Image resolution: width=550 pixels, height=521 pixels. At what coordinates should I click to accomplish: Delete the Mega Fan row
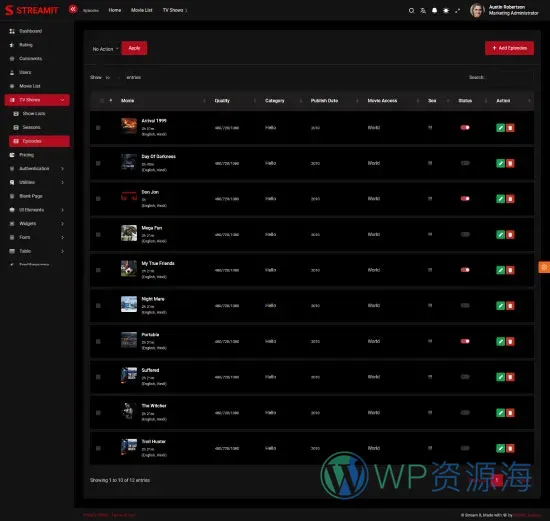point(510,234)
